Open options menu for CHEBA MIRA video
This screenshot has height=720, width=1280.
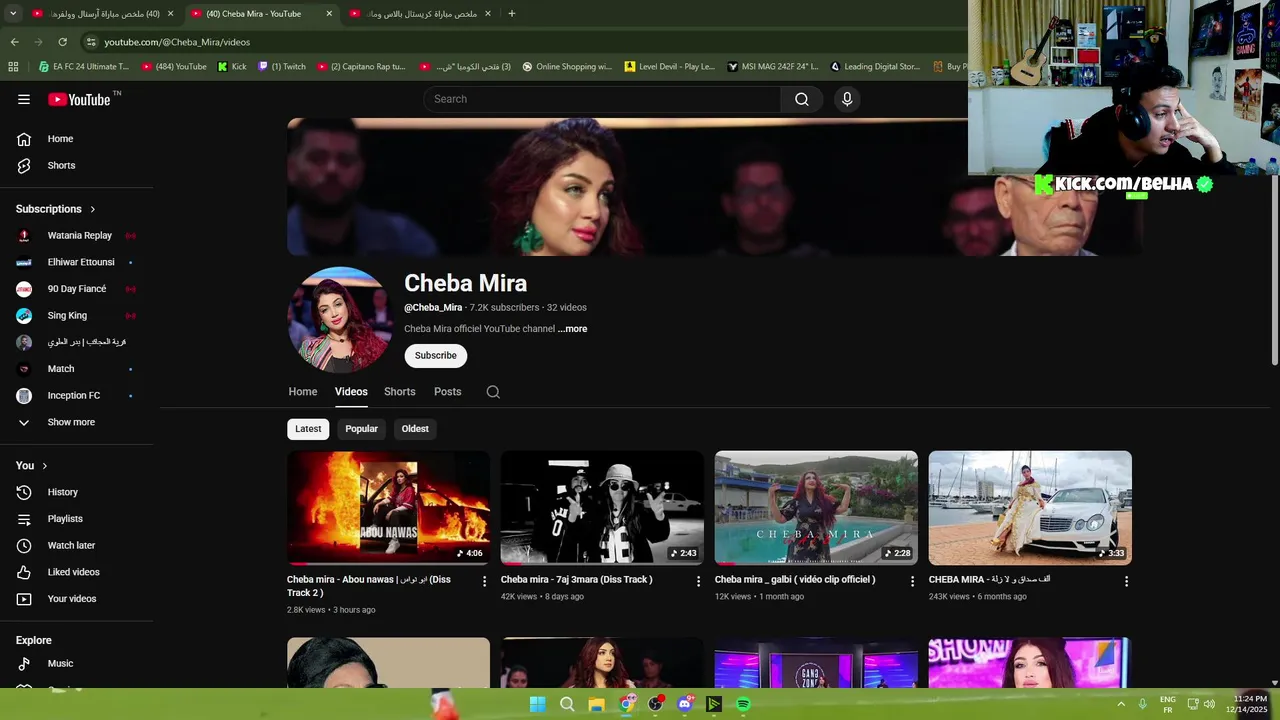coord(1126,581)
